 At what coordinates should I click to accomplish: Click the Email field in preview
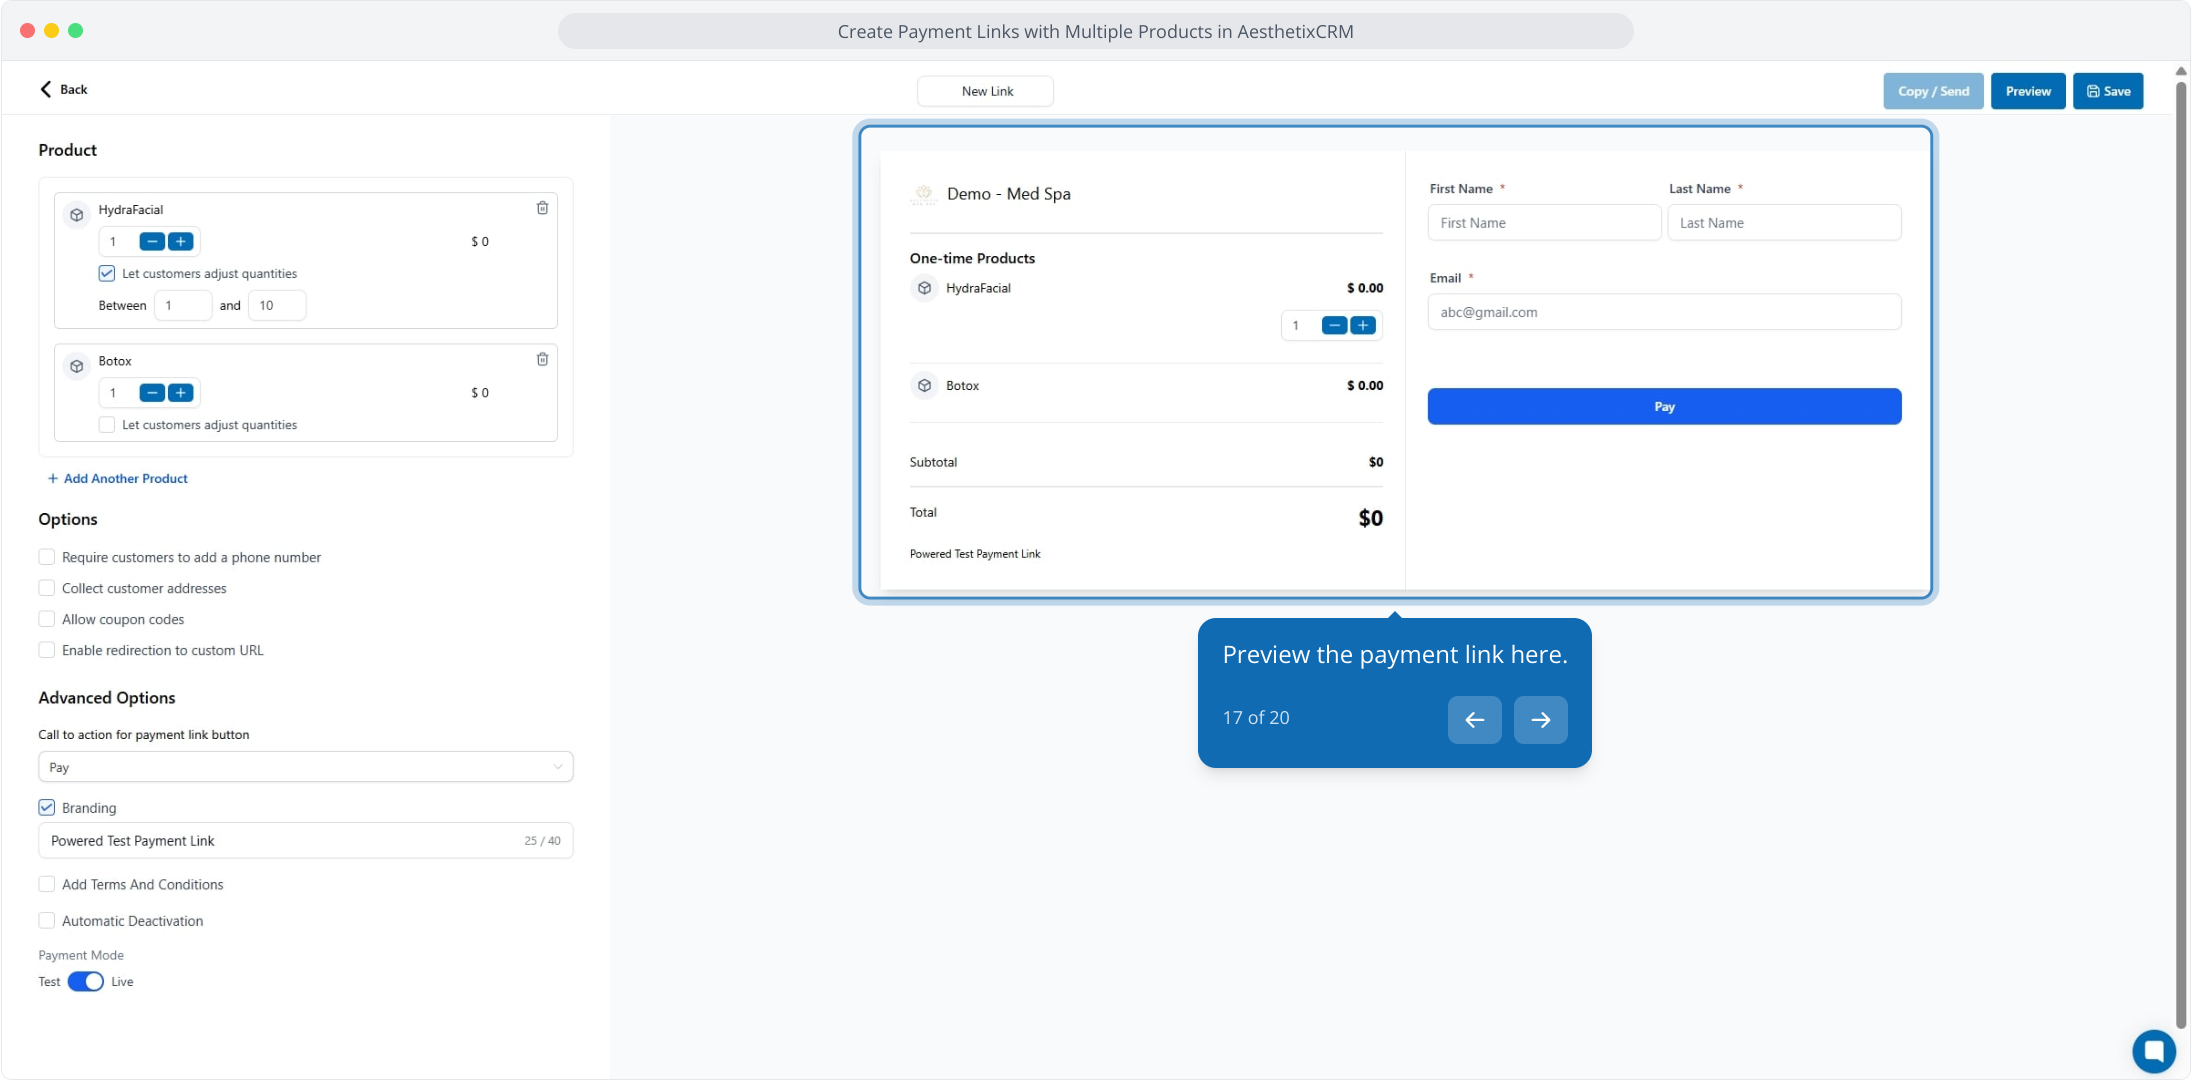pyautogui.click(x=1663, y=312)
